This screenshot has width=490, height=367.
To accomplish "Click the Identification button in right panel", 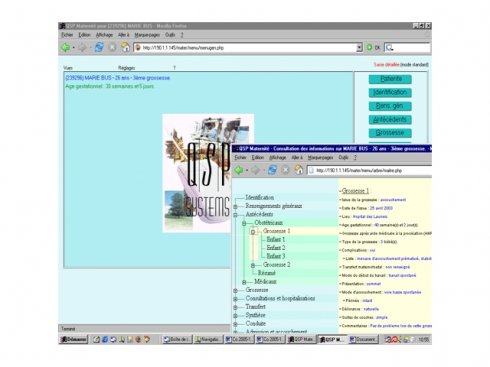I will (390, 92).
